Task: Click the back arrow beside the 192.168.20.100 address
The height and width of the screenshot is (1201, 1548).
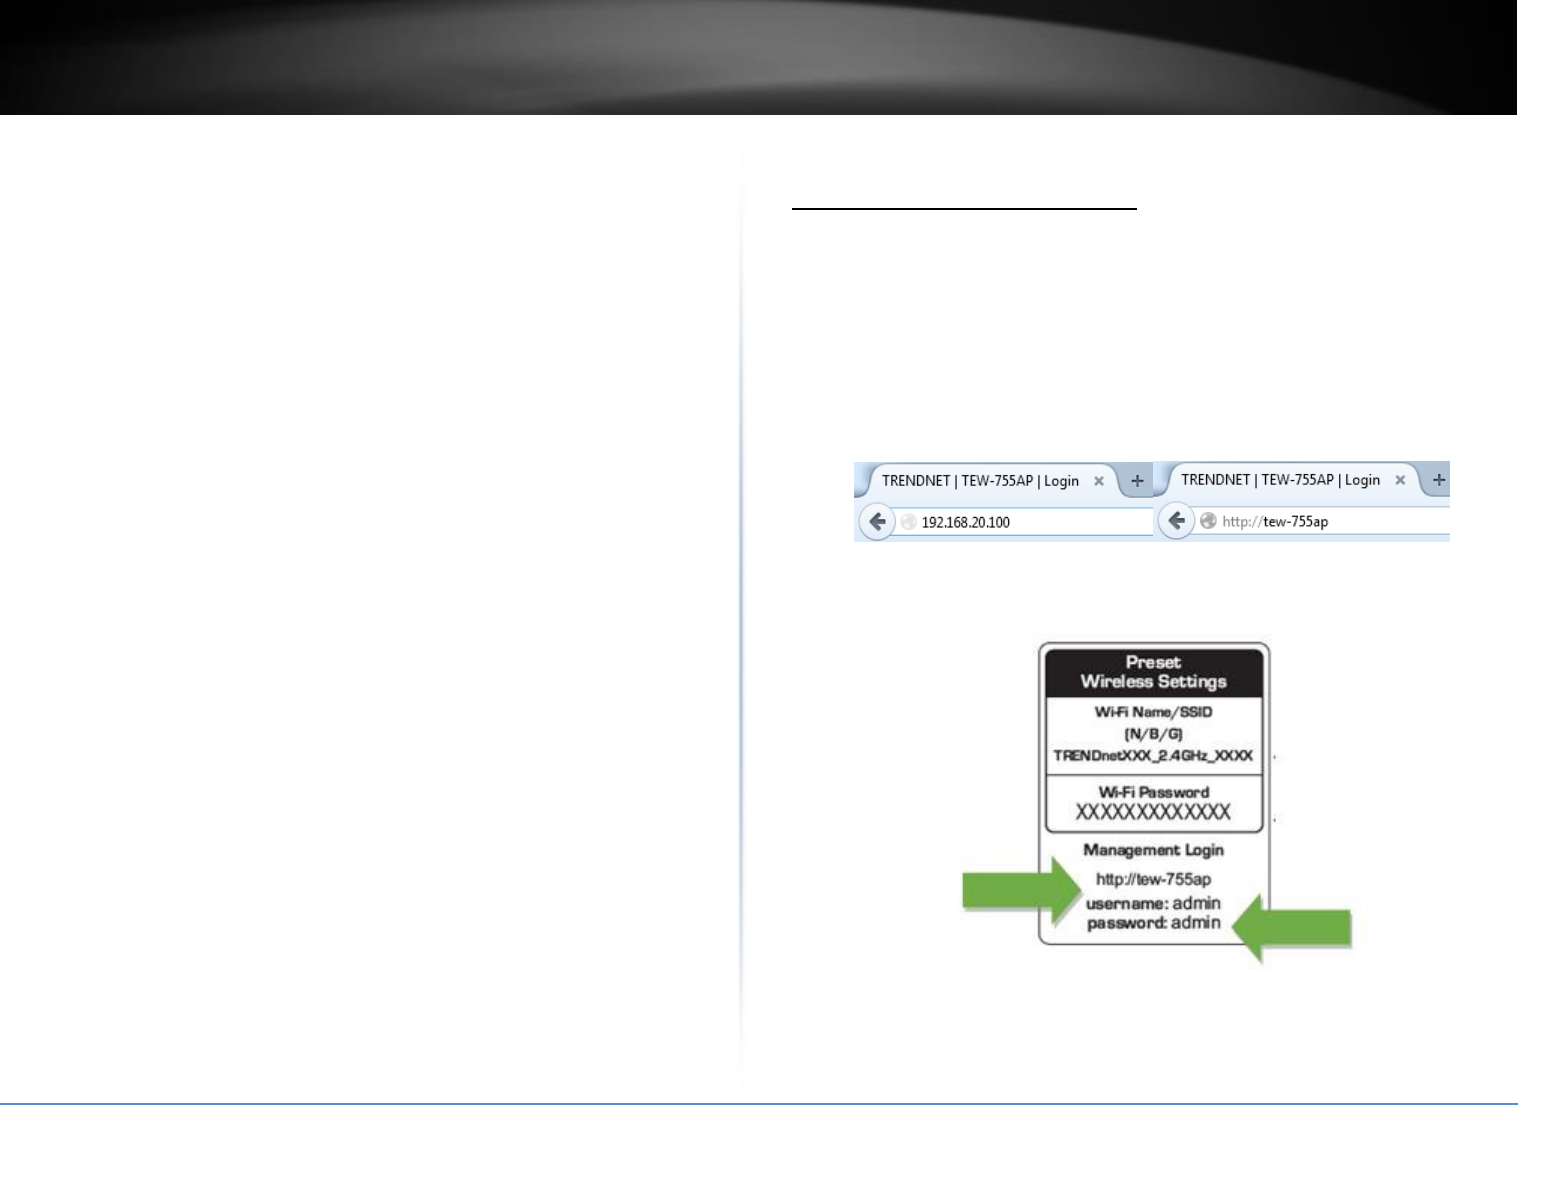Action: [877, 522]
